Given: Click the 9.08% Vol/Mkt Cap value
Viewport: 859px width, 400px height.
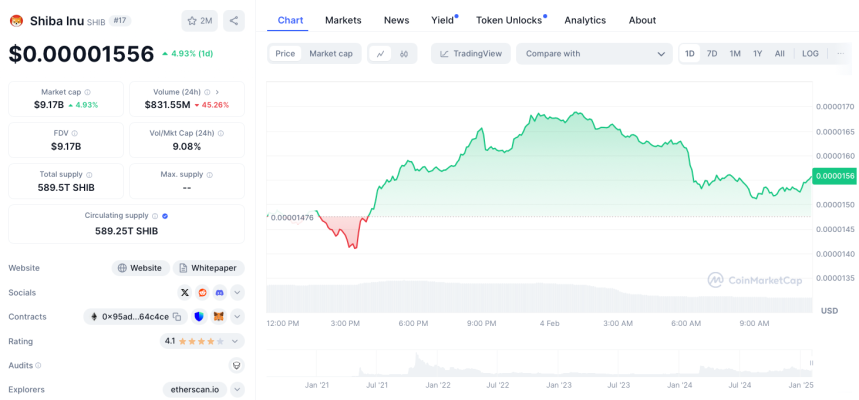Looking at the screenshot, I should 187,146.
